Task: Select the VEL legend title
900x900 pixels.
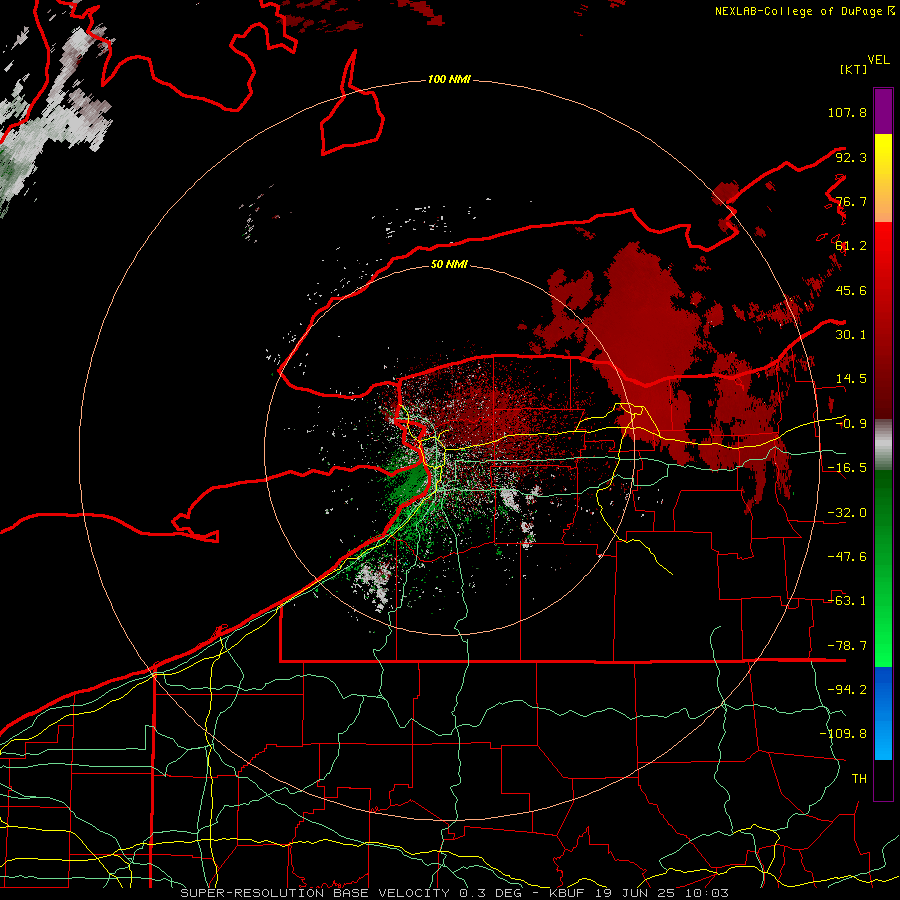Action: pos(878,60)
